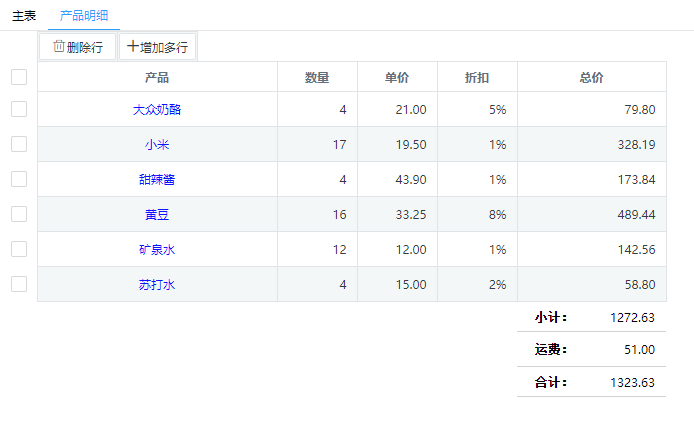
Task: Click the plus icon on 增加多行
Action: tap(133, 46)
